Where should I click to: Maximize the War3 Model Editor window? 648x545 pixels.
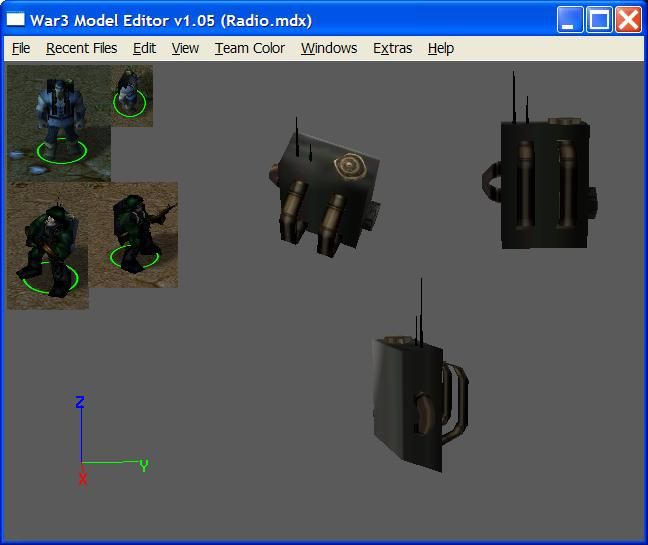point(599,19)
